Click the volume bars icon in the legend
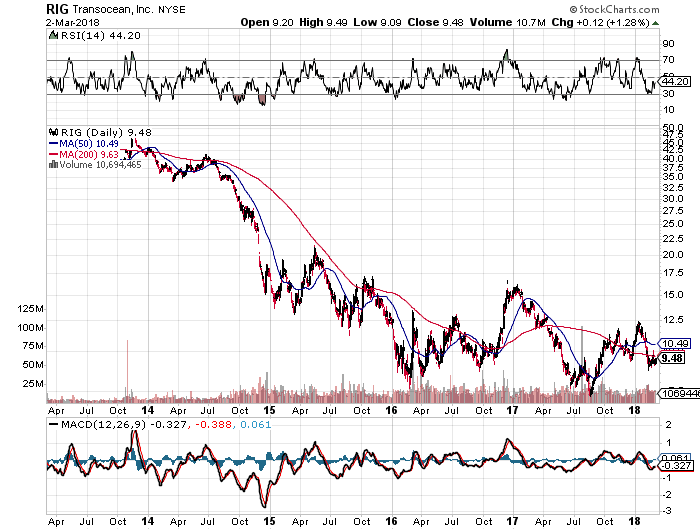700x530 pixels. click(53, 164)
